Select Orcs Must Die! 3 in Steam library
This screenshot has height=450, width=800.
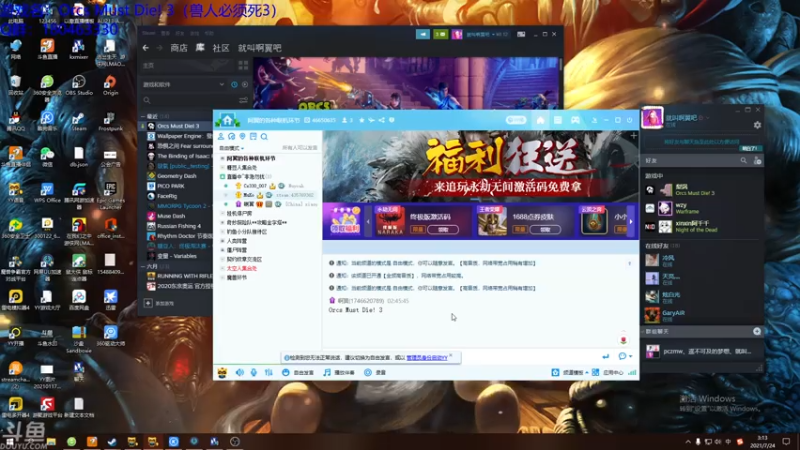tap(178, 126)
